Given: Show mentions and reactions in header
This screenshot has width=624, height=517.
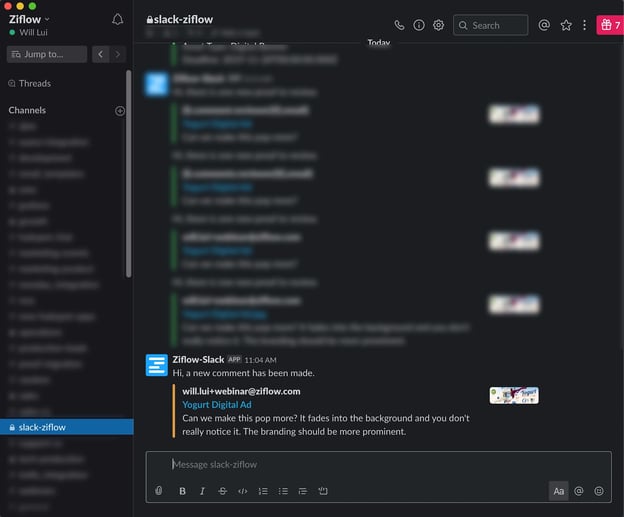Looking at the screenshot, I should click(544, 25).
